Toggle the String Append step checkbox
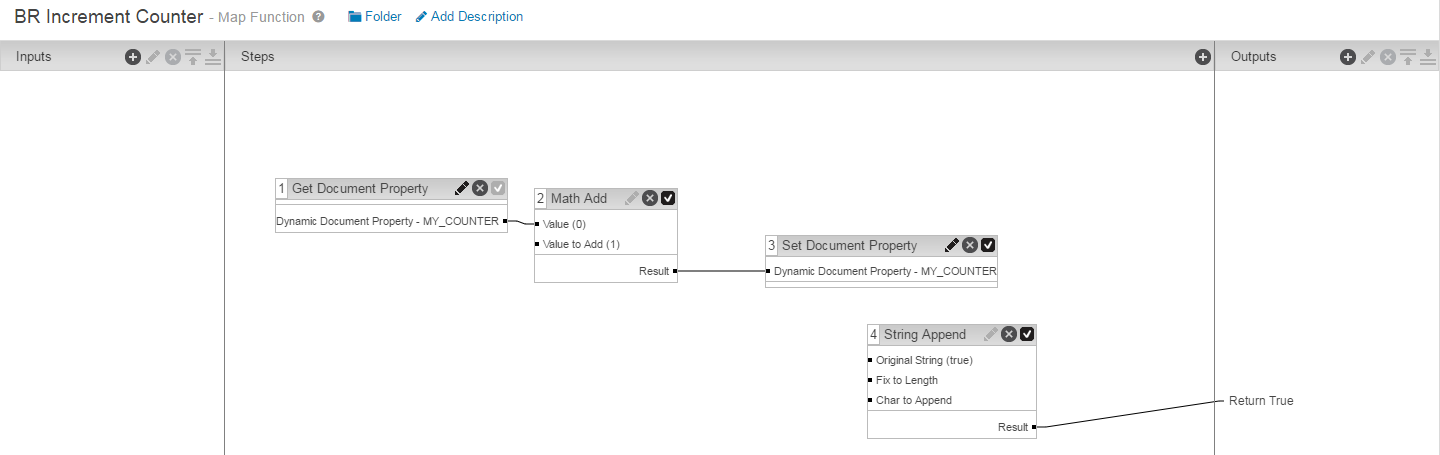Viewport: 1440px width, 455px height. click(1027, 334)
